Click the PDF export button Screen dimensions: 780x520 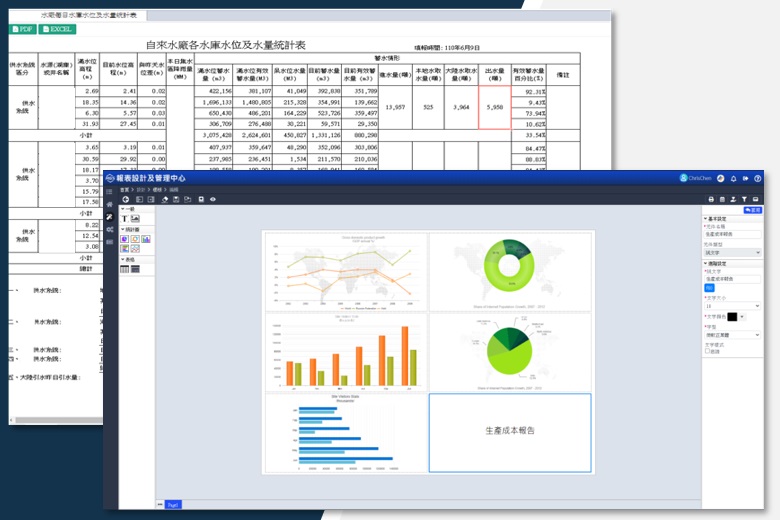22,30
